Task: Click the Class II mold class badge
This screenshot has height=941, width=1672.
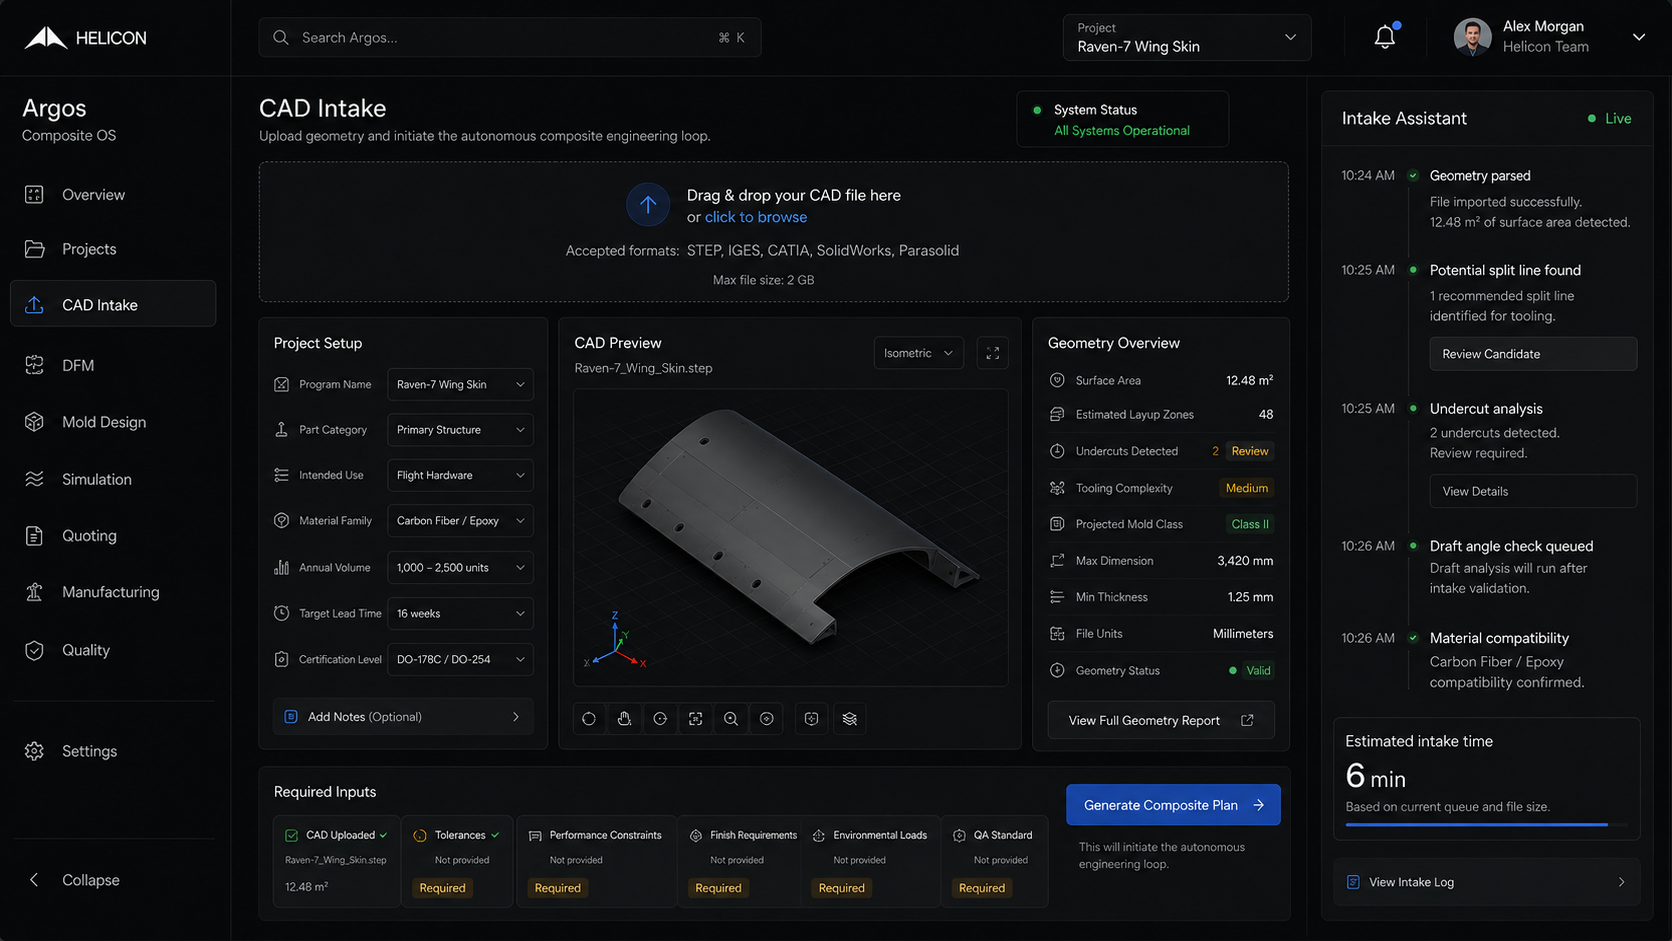Action: 1249,524
